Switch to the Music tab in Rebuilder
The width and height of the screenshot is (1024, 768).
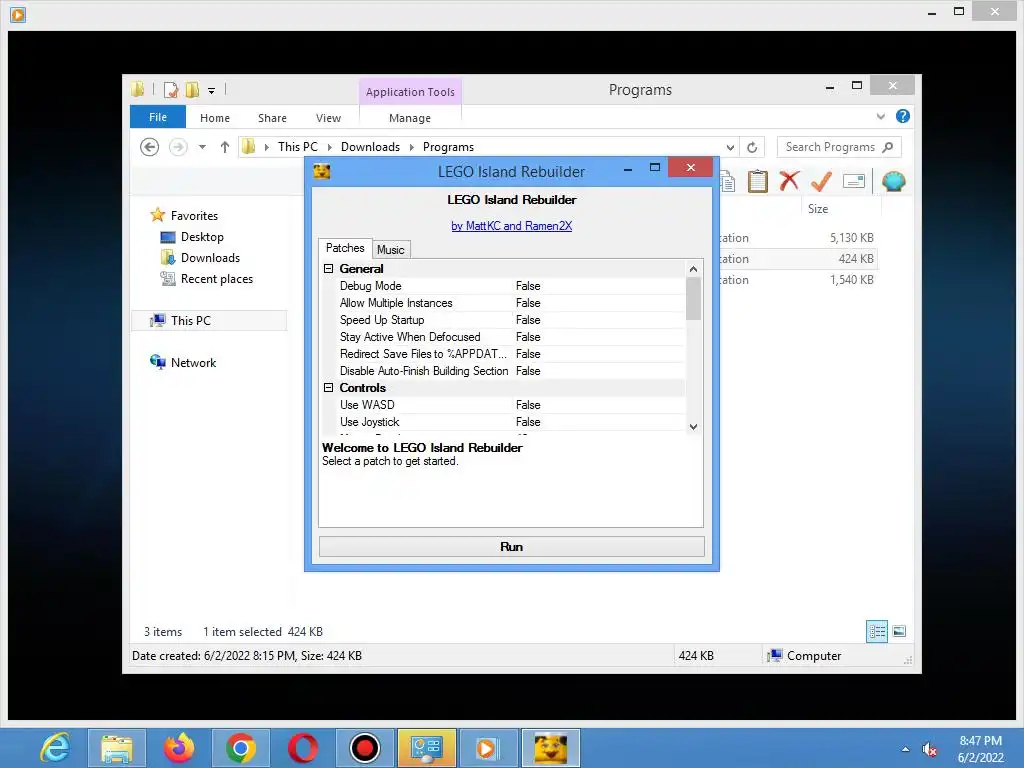click(391, 249)
